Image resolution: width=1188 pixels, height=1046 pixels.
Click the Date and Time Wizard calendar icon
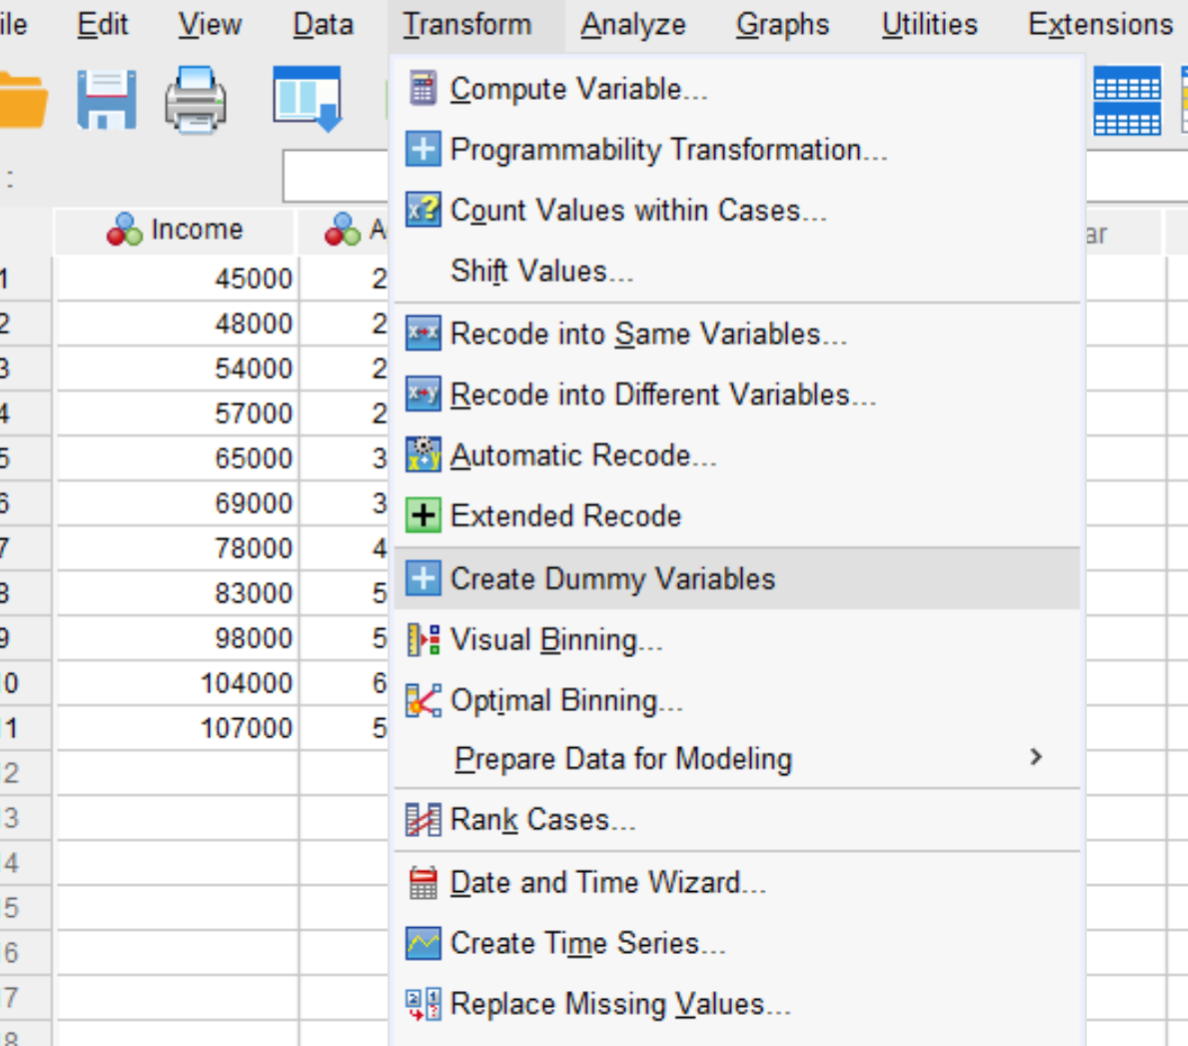pos(424,882)
